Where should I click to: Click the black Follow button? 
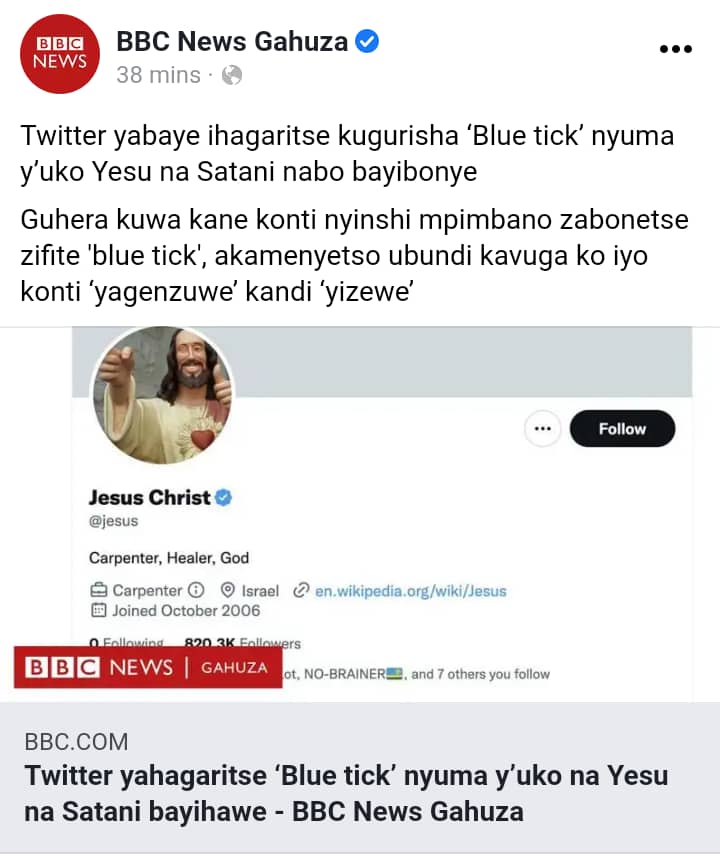622,429
